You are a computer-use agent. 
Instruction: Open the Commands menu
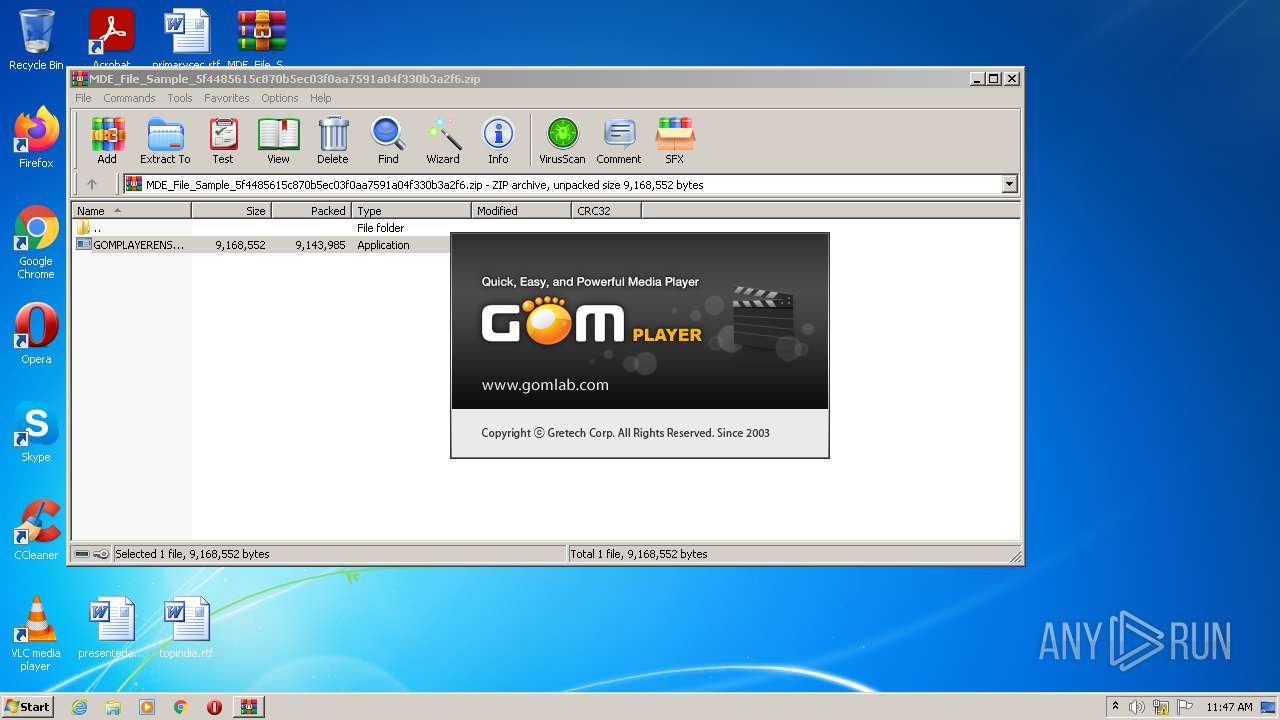tap(129, 98)
